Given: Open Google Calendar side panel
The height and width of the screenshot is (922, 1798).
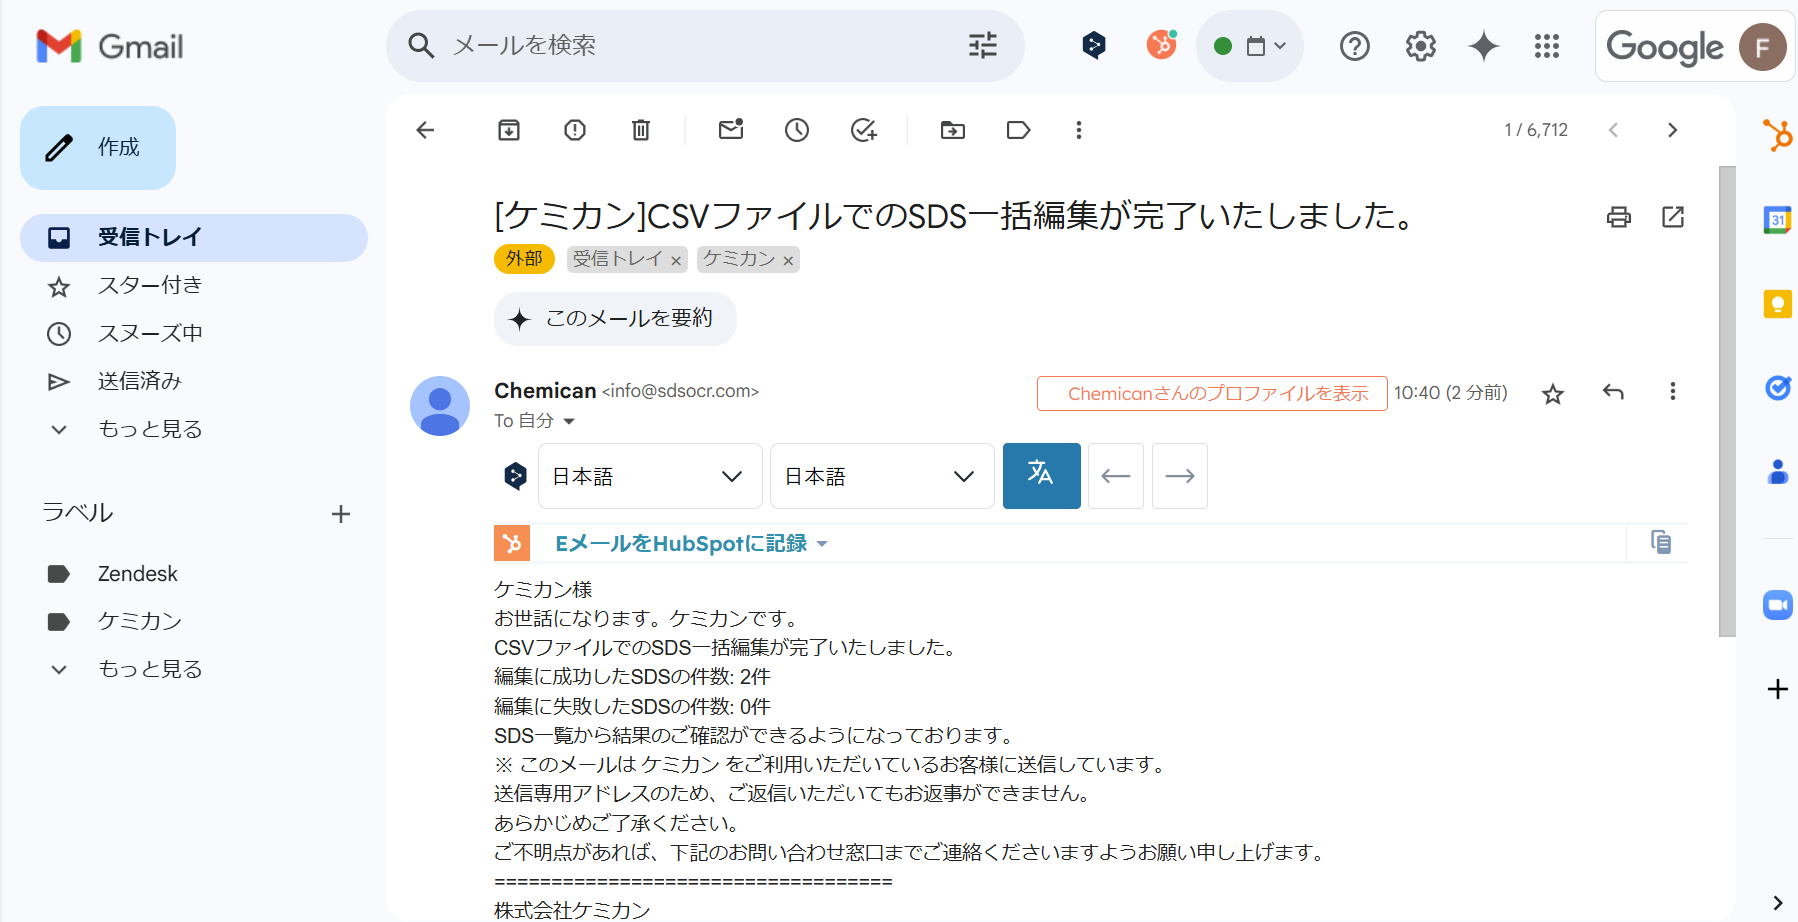Looking at the screenshot, I should tap(1777, 219).
